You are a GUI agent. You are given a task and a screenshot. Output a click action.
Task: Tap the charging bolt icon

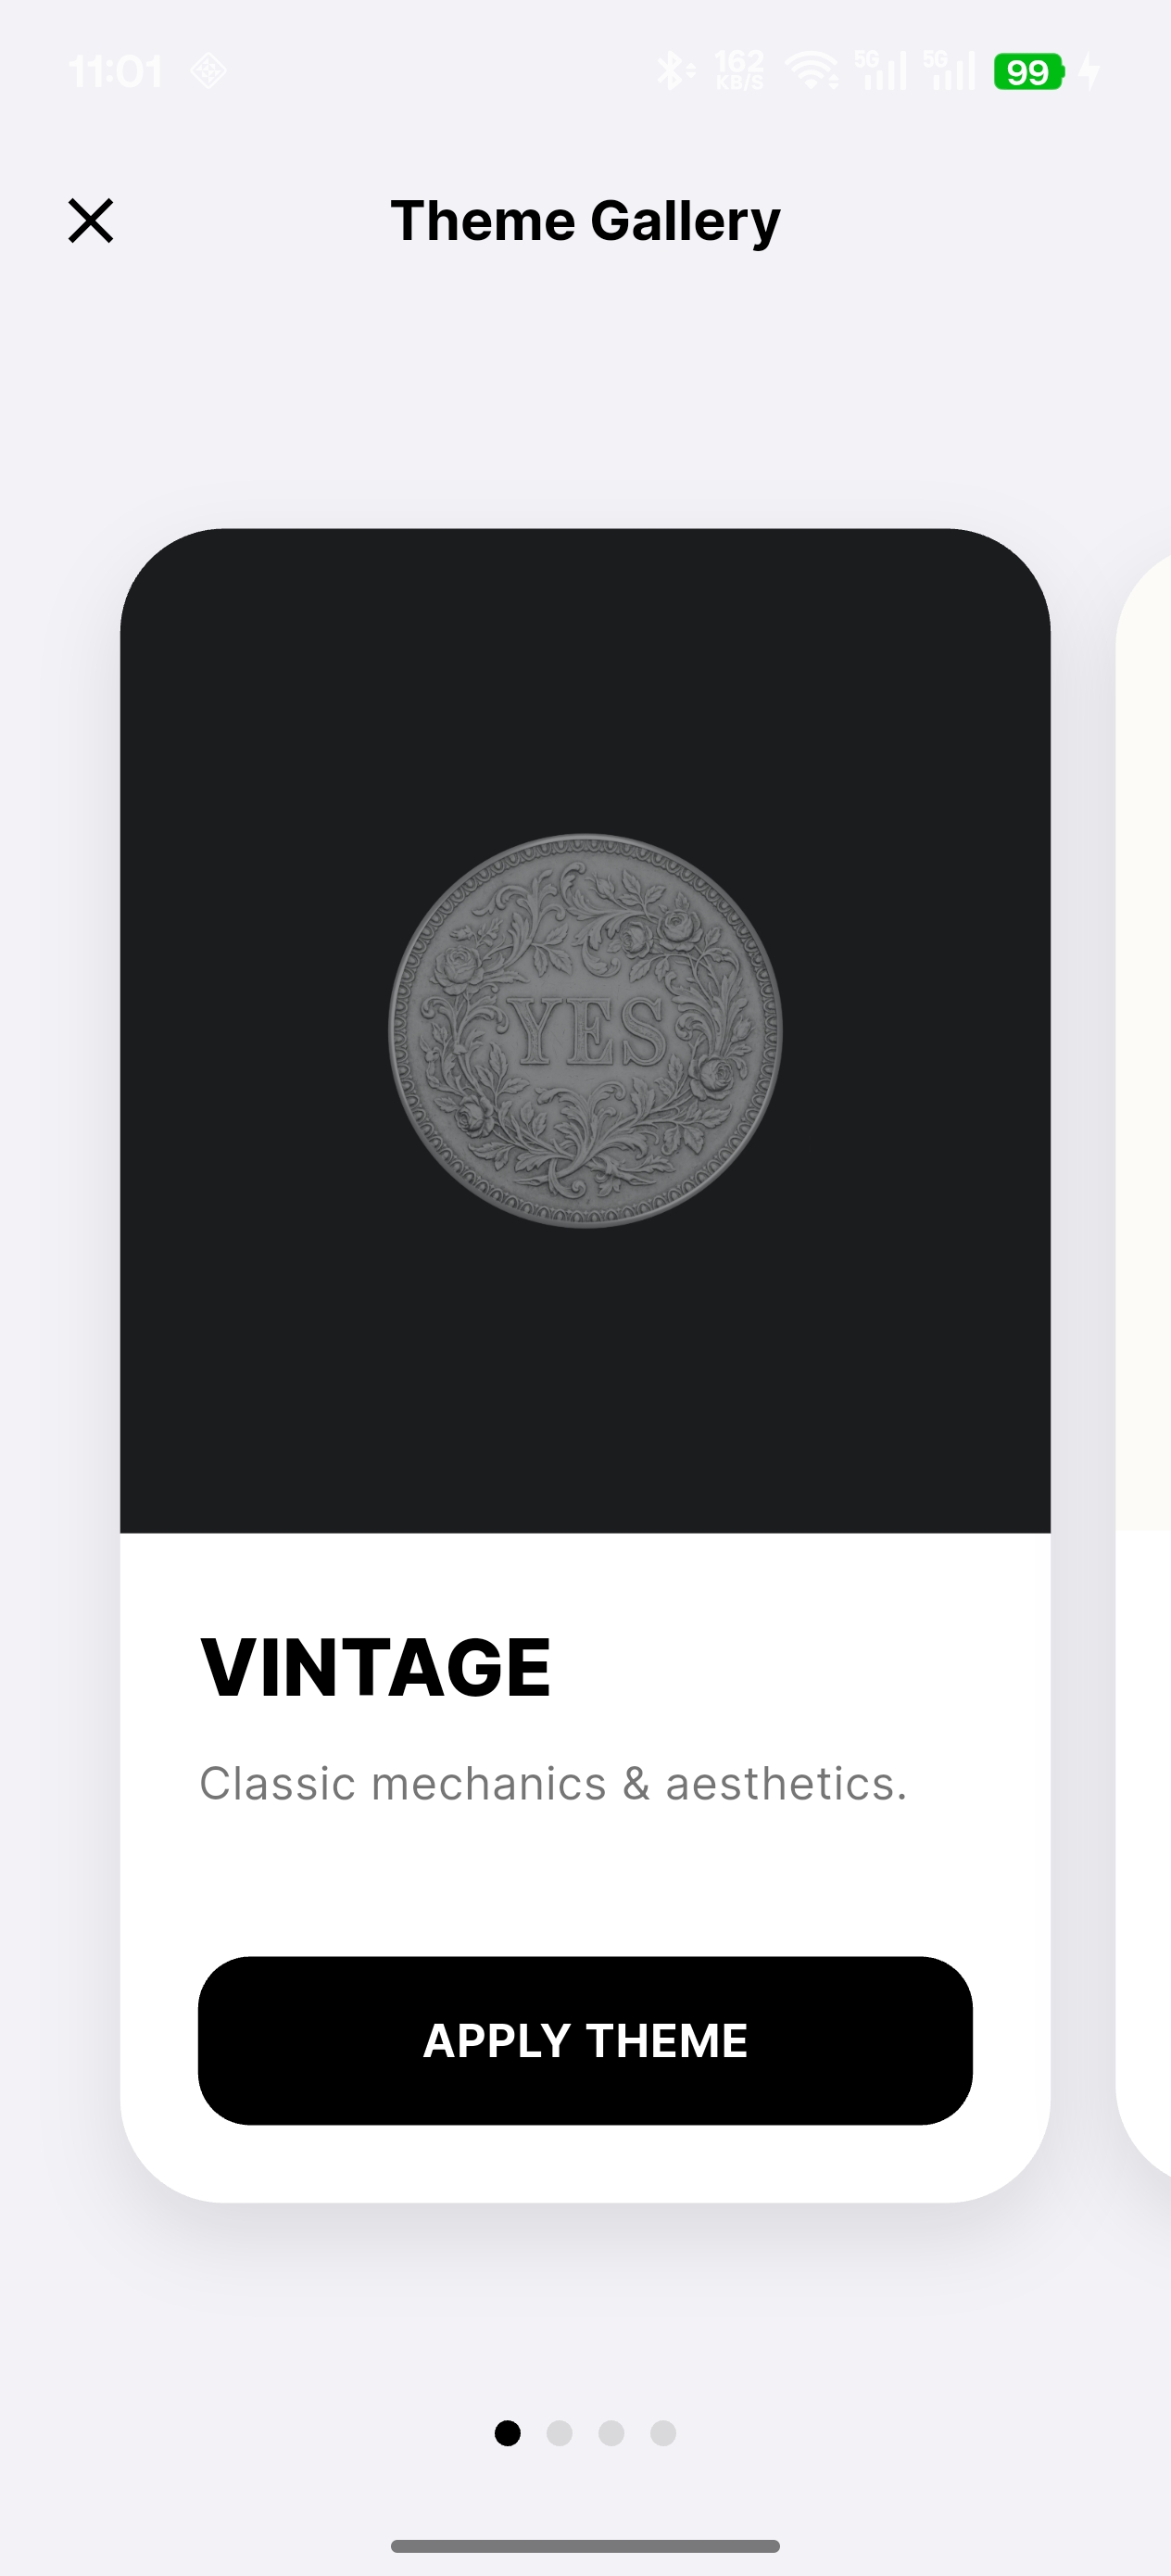tap(1089, 72)
